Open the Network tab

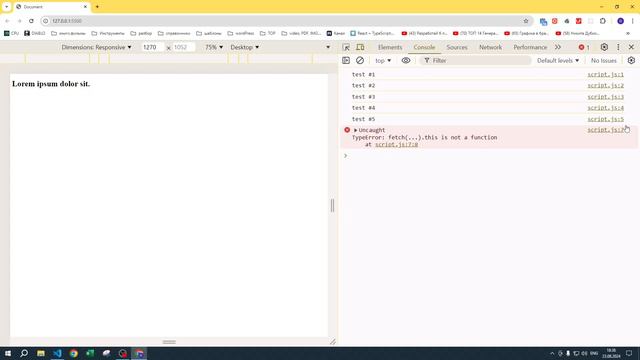490,47
